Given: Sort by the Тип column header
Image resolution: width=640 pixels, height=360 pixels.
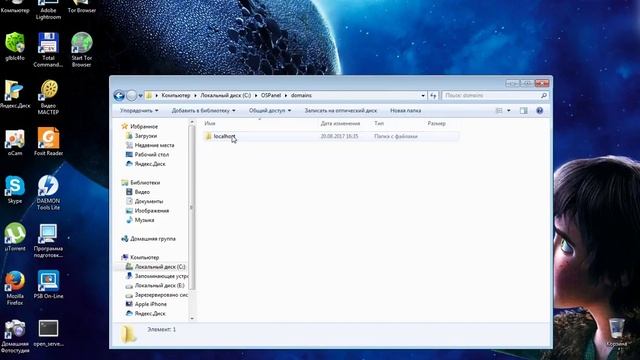Looking at the screenshot, I should (379, 123).
